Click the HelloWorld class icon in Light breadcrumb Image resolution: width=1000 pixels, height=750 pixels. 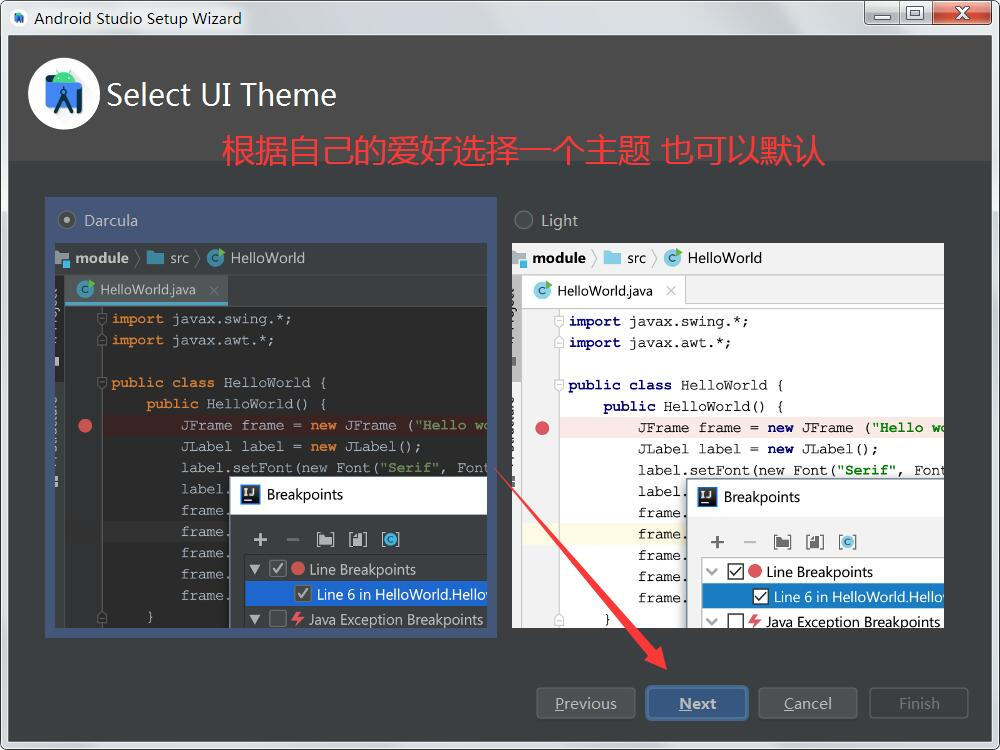[673, 258]
